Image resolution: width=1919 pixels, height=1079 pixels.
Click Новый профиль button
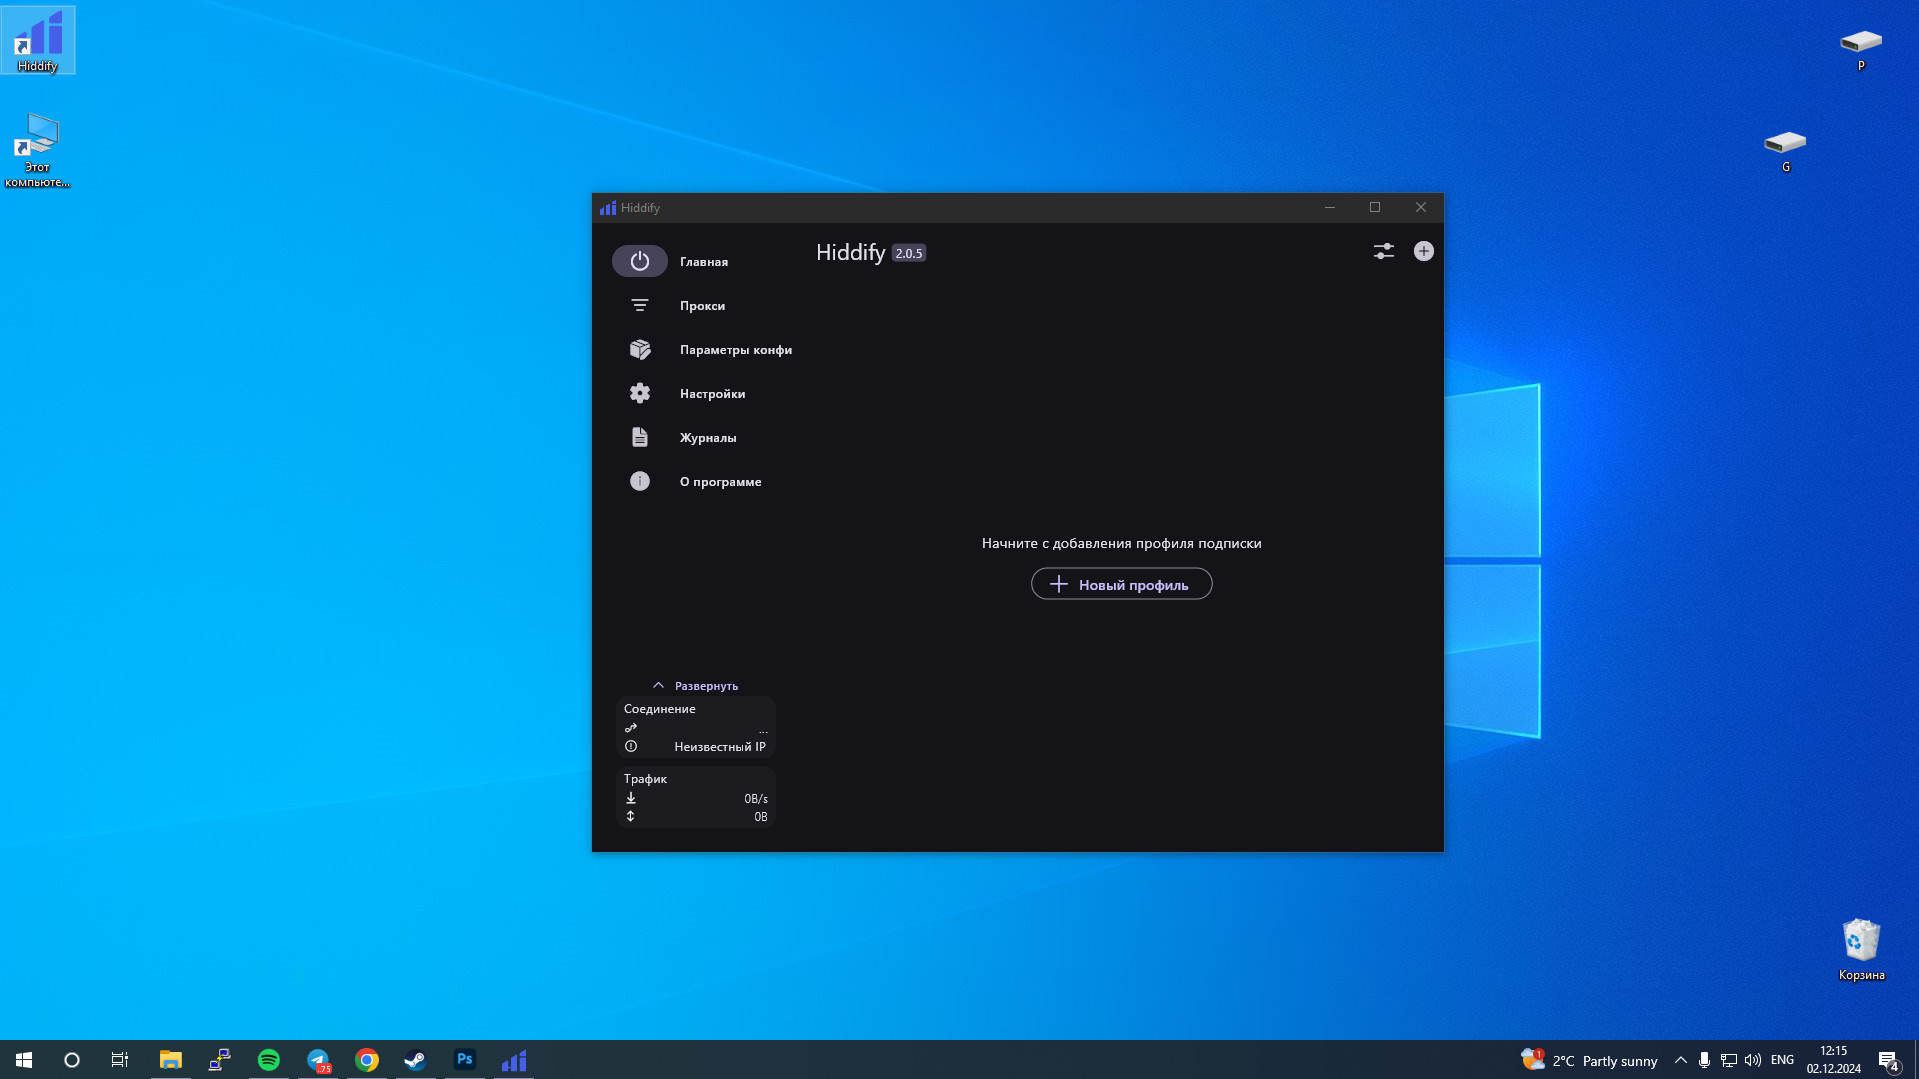[x=1121, y=584]
